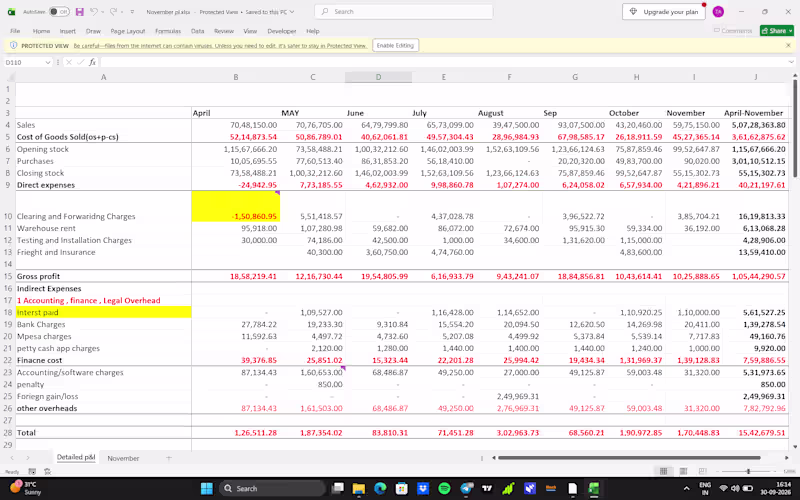Open the Page Layout ribbon tab
Image resolution: width=800 pixels, height=500 pixels.
(x=128, y=31)
